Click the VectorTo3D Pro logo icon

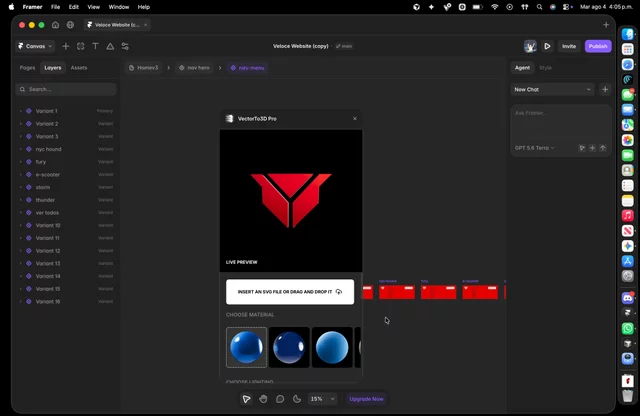[x=229, y=118]
